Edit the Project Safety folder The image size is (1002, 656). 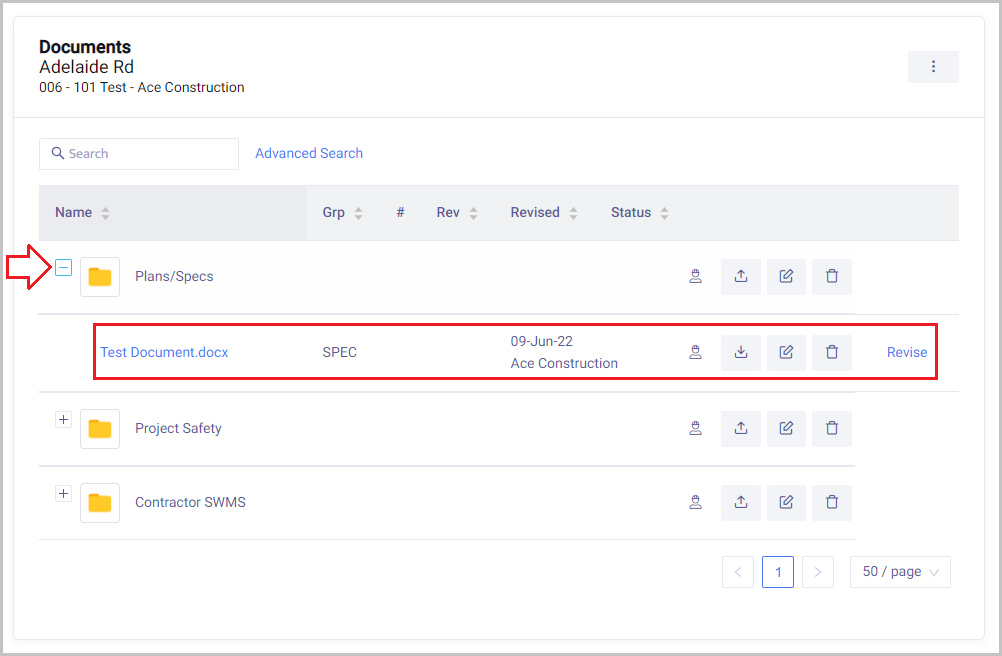786,428
